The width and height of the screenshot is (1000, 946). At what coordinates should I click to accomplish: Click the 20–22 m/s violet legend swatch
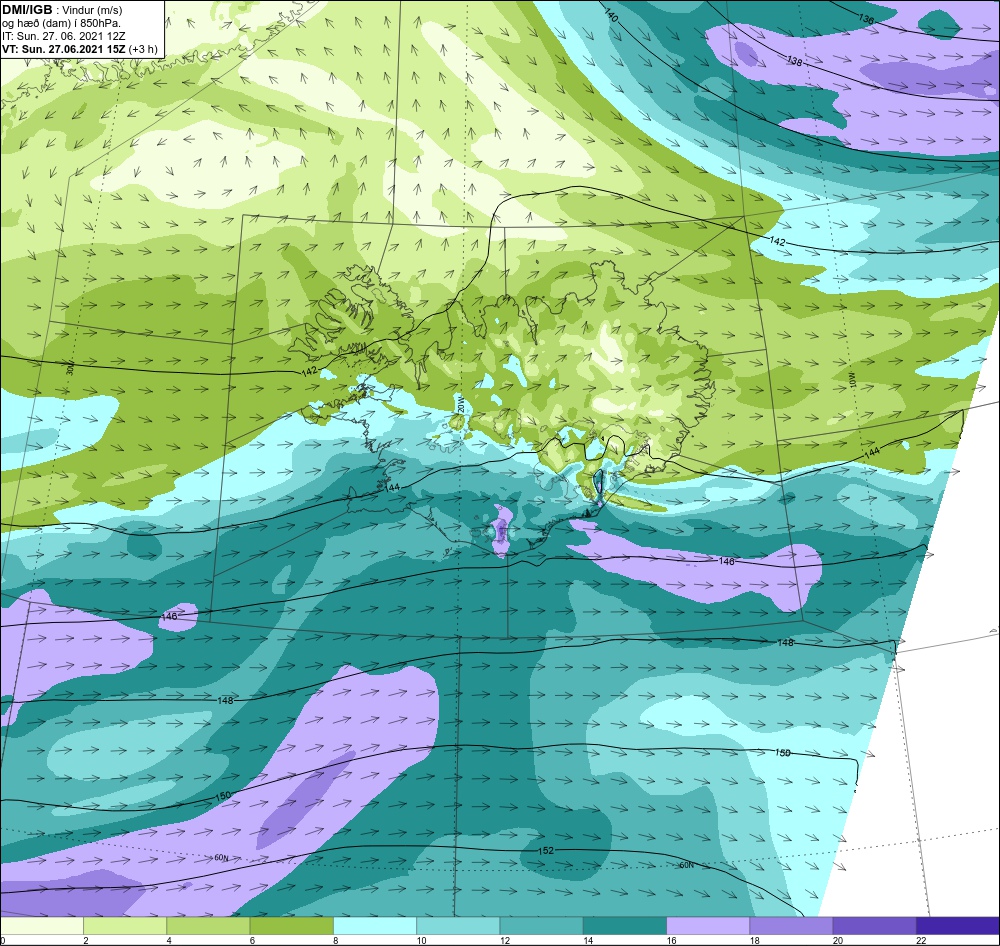pyautogui.click(x=874, y=925)
